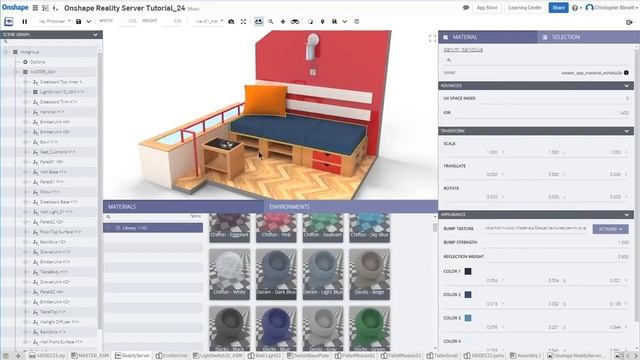Image resolution: width=640 pixels, height=360 pixels.
Task: Open the versions and history icon
Action: [45, 8]
